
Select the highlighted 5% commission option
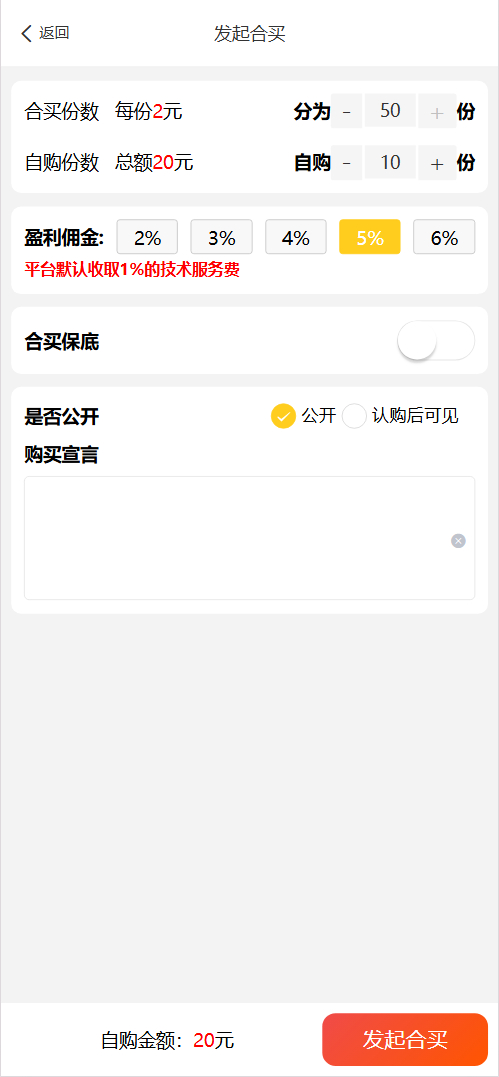[x=370, y=238]
